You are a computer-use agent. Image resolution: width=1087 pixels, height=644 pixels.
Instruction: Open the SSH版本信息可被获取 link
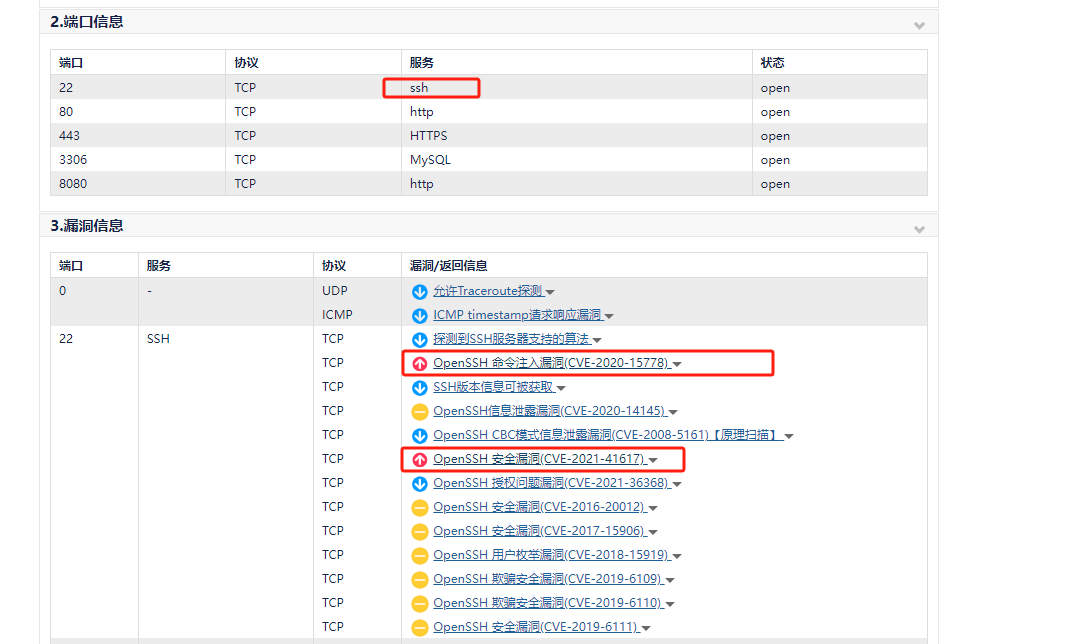[x=493, y=387]
